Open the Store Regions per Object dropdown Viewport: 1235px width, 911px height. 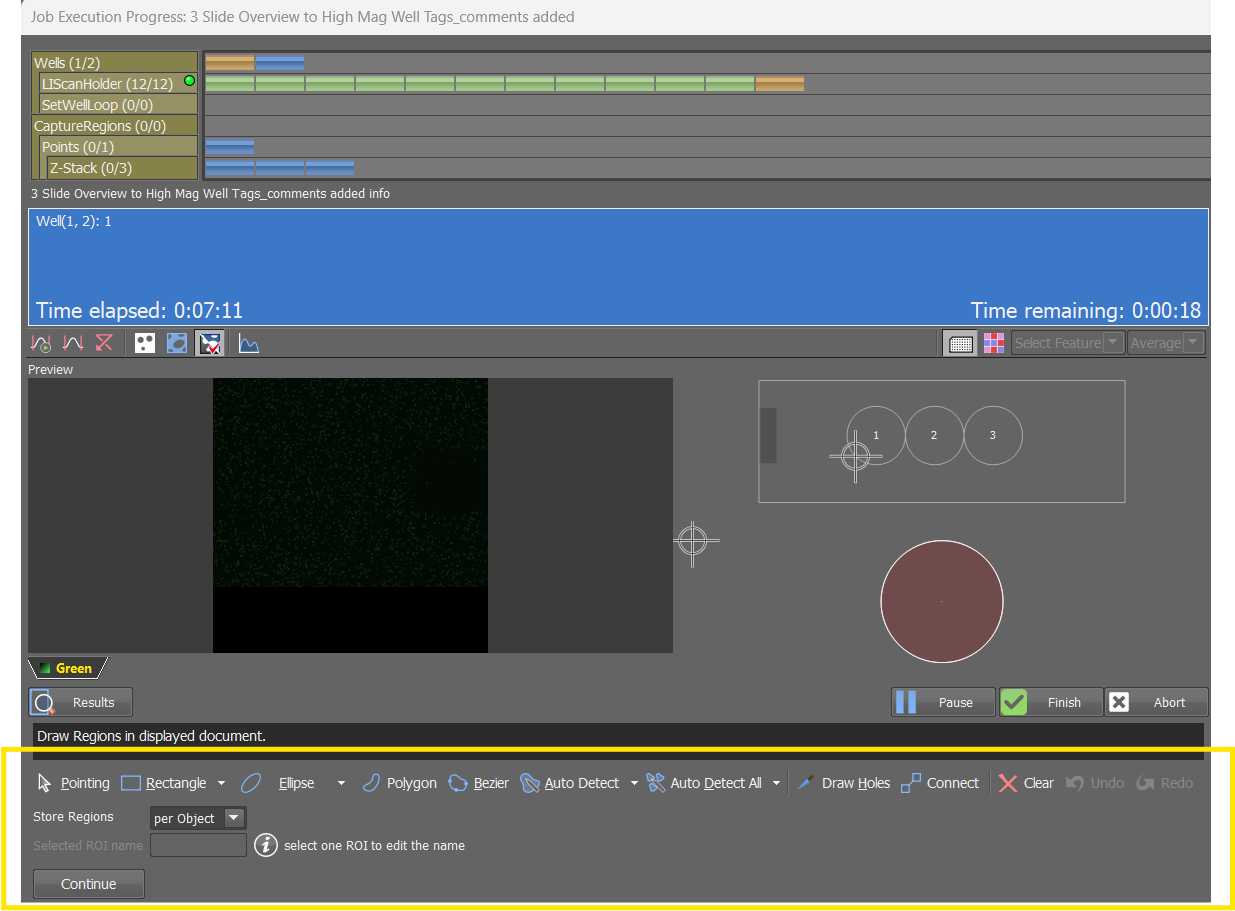pos(197,818)
